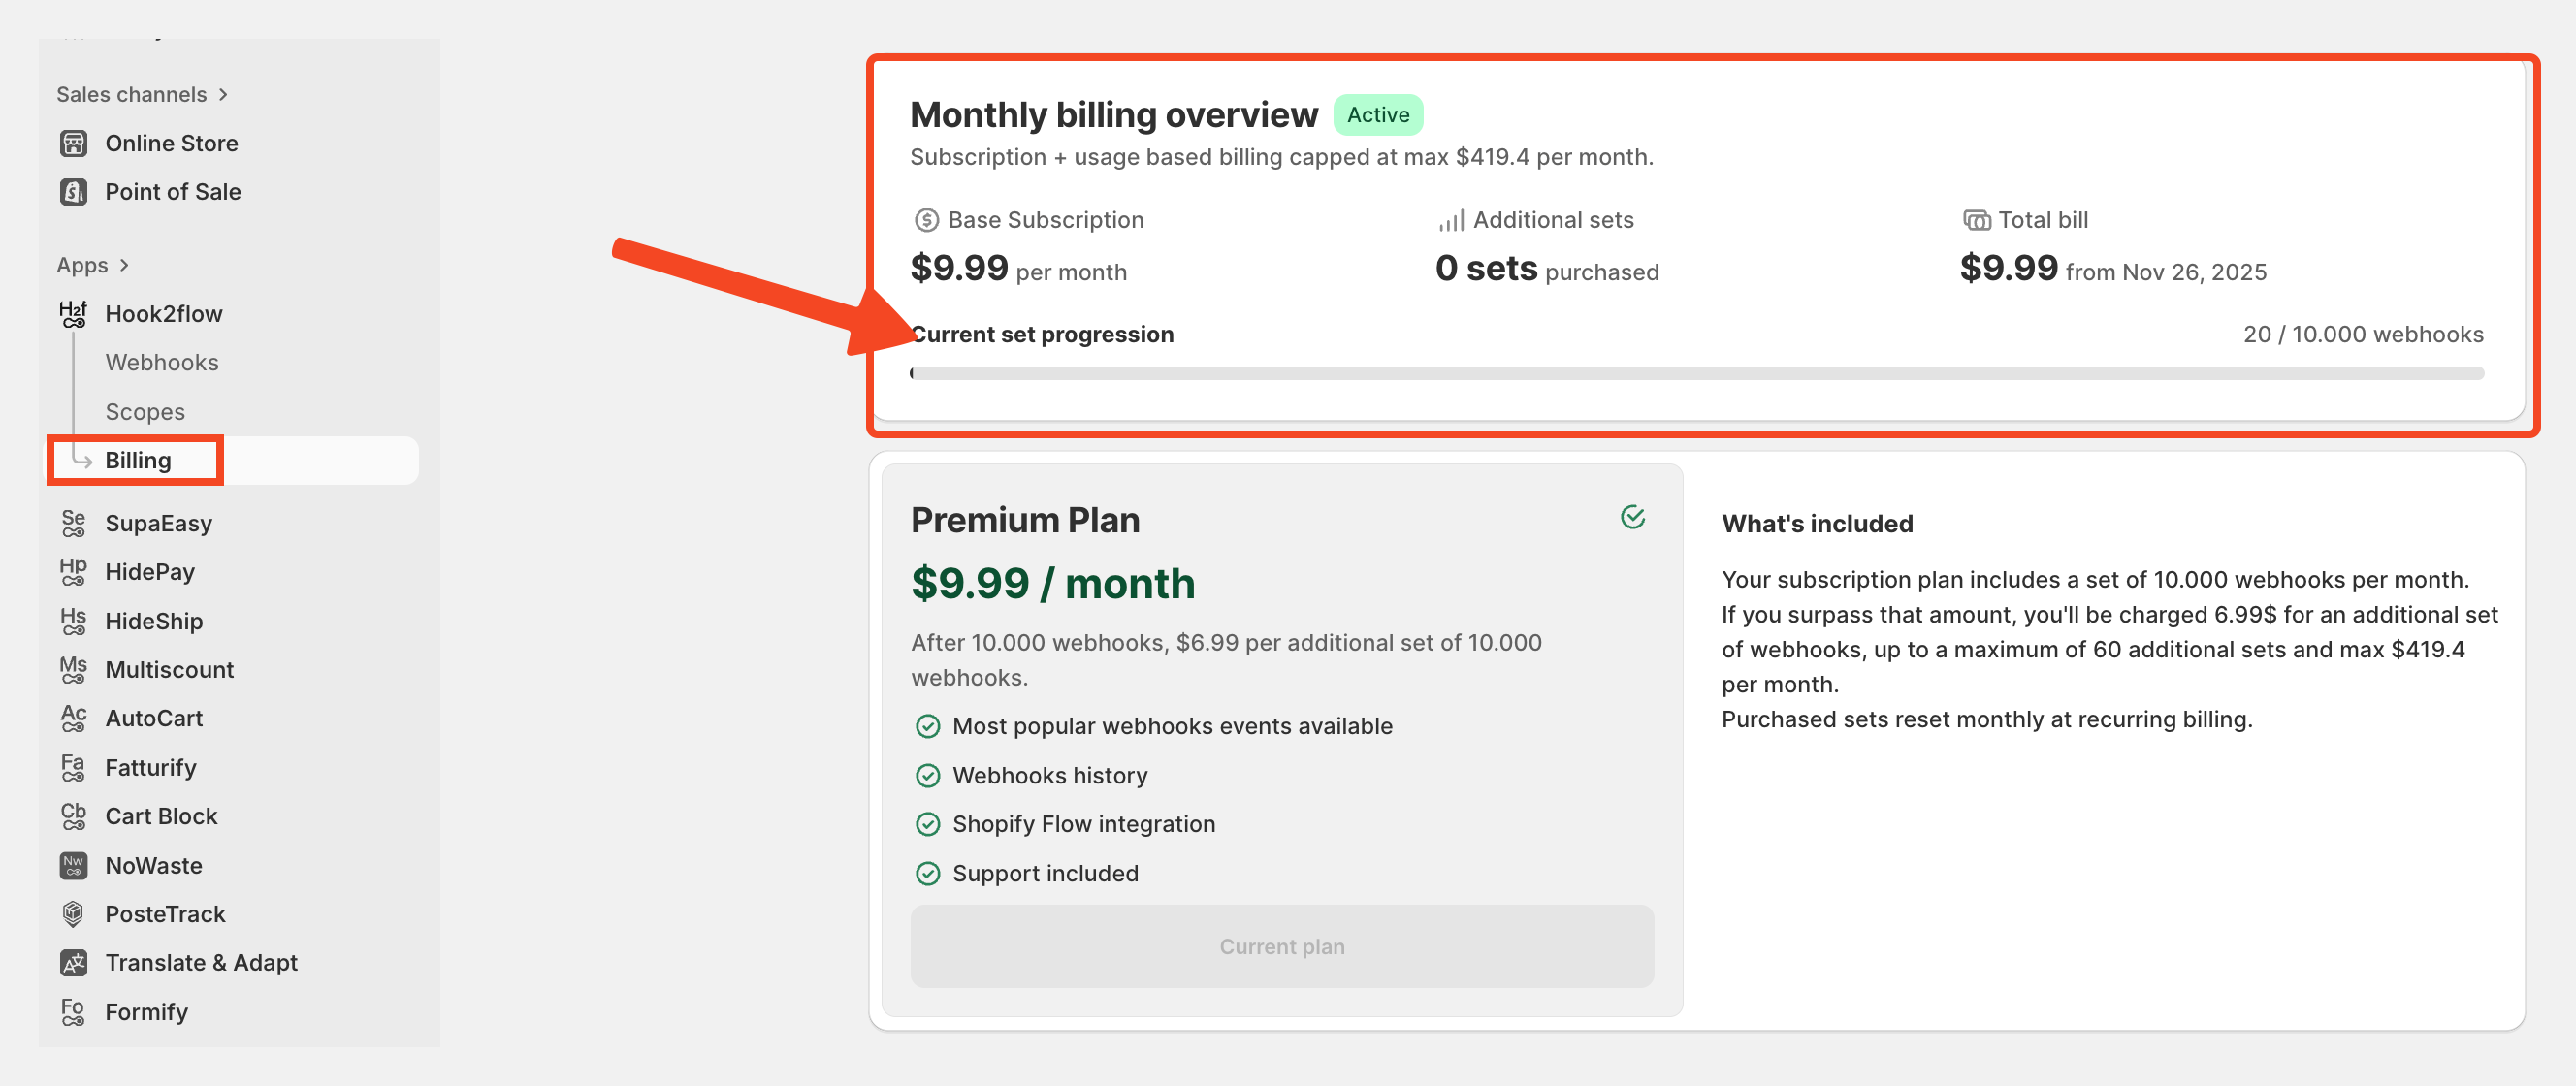This screenshot has height=1086, width=2576.
Task: Expand the Apps section chevron
Action: point(124,265)
